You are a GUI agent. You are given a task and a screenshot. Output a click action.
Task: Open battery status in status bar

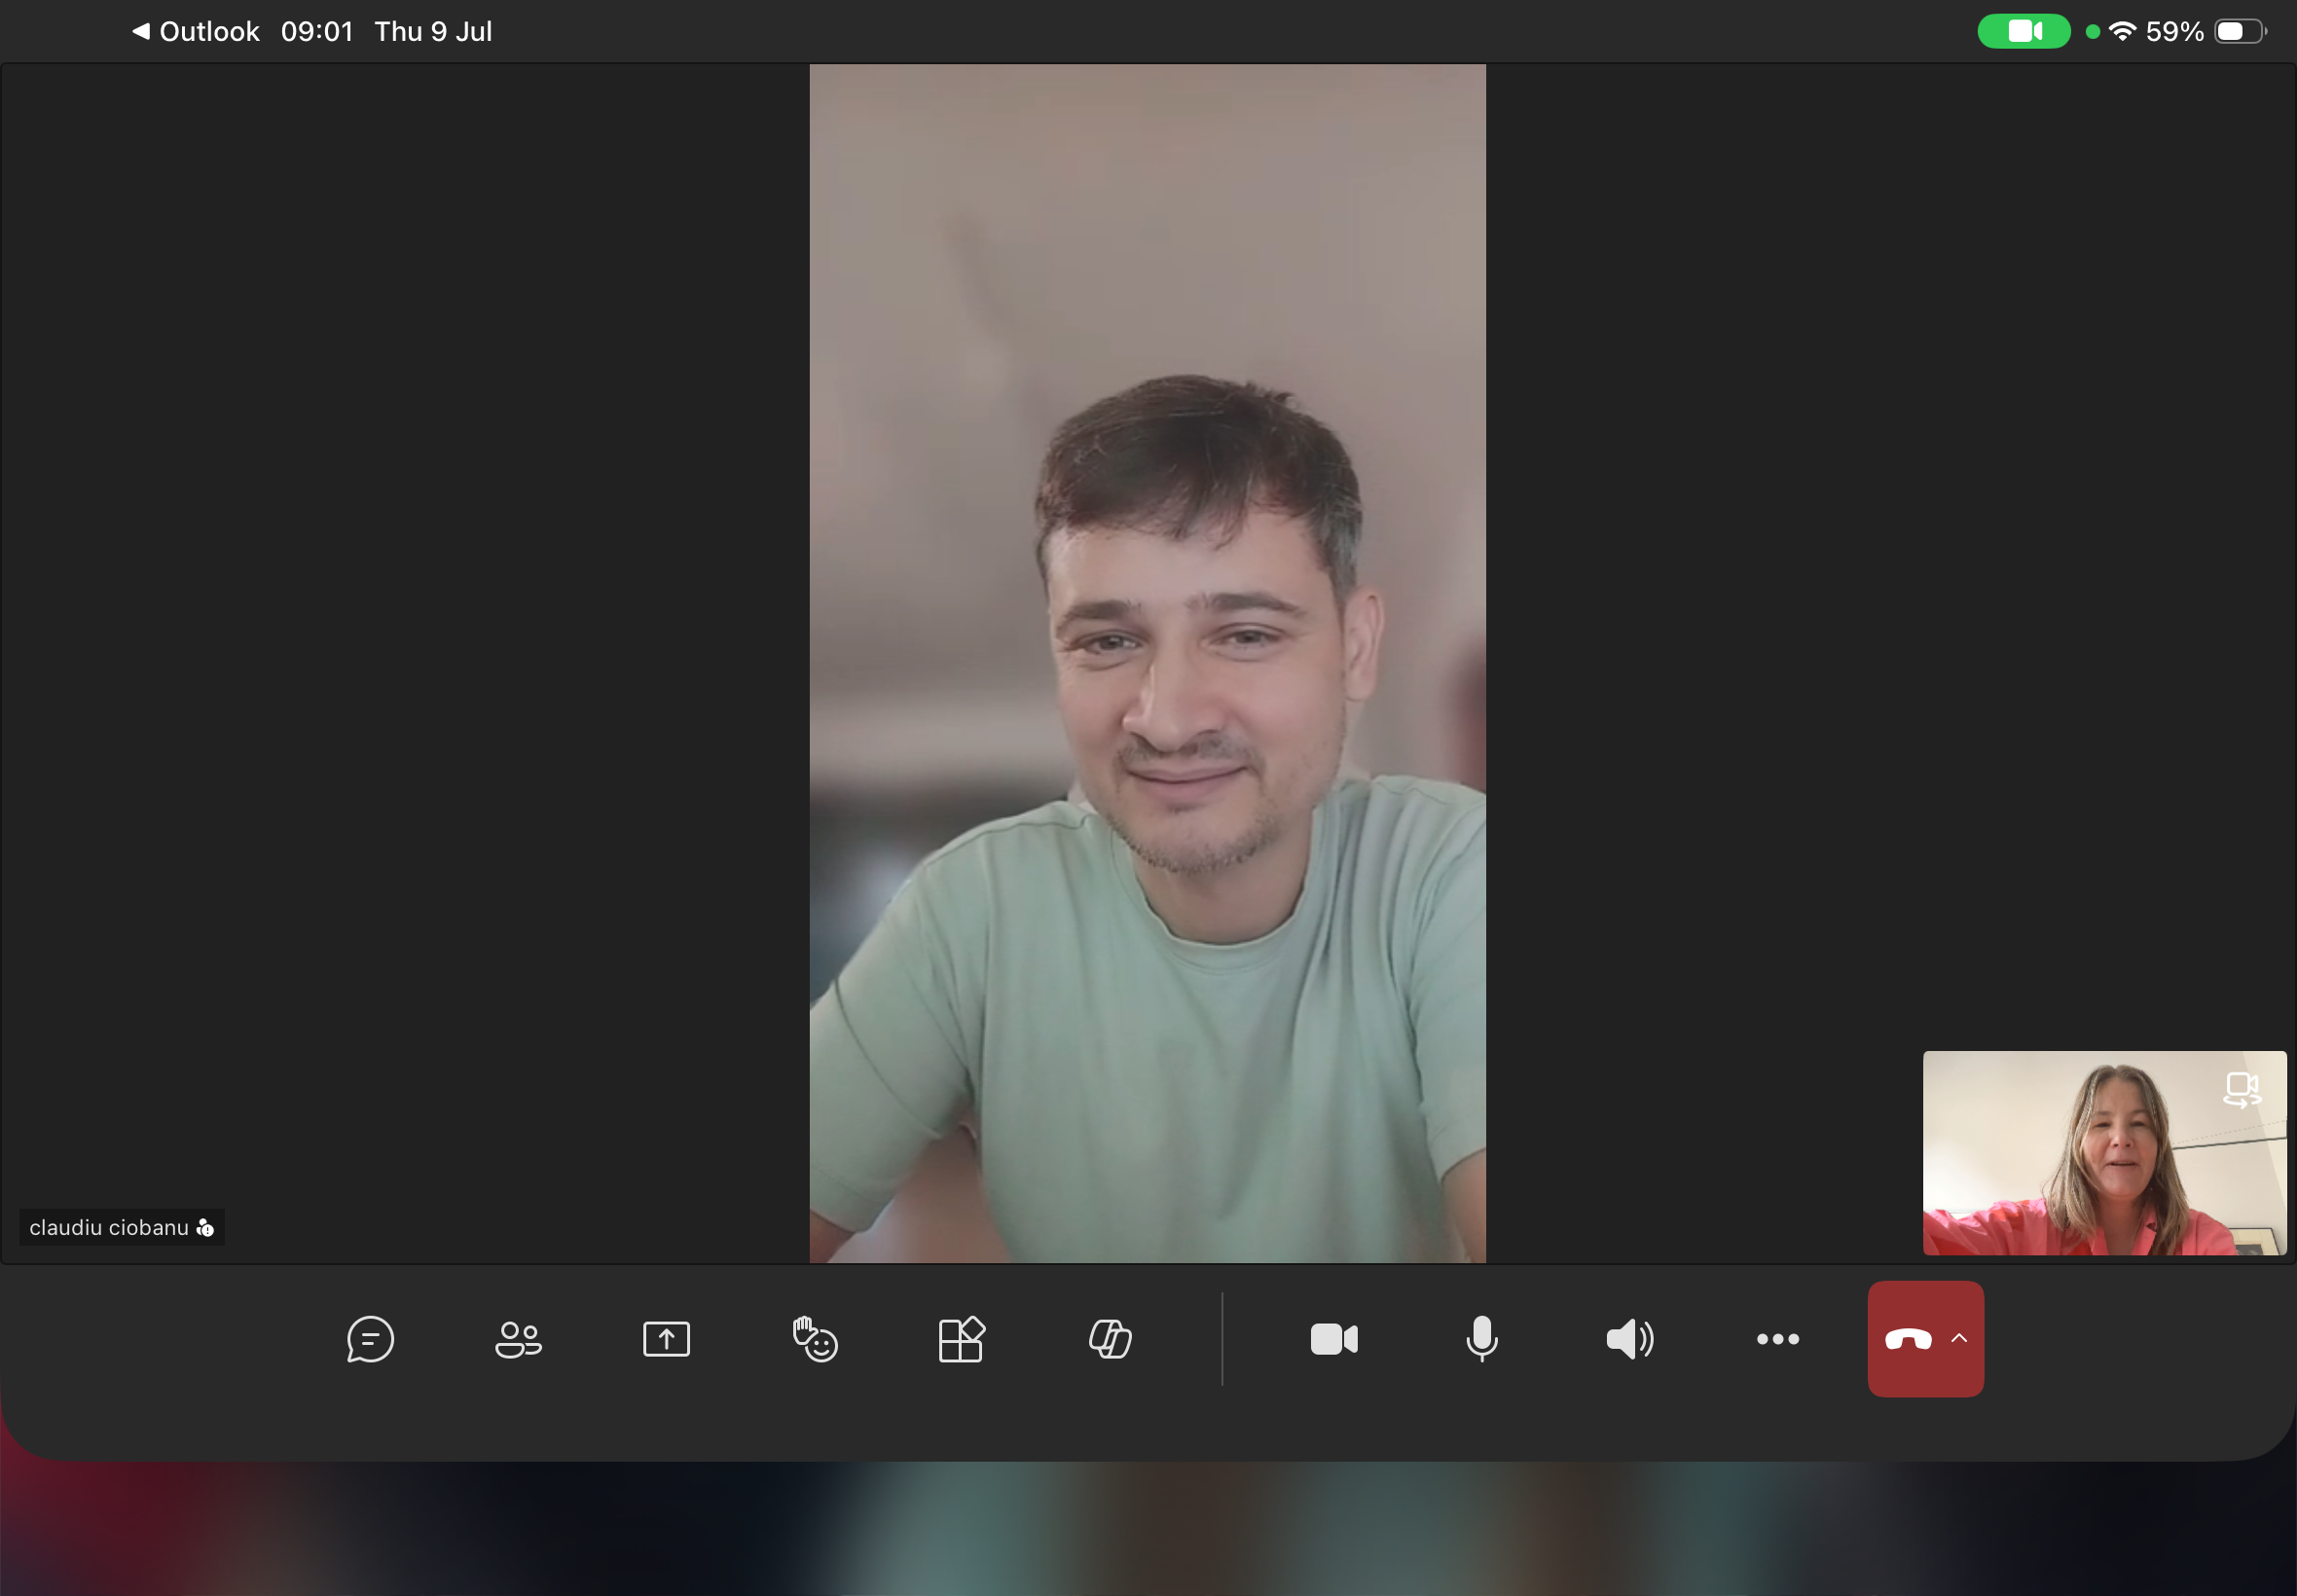pyautogui.click(x=2241, y=31)
